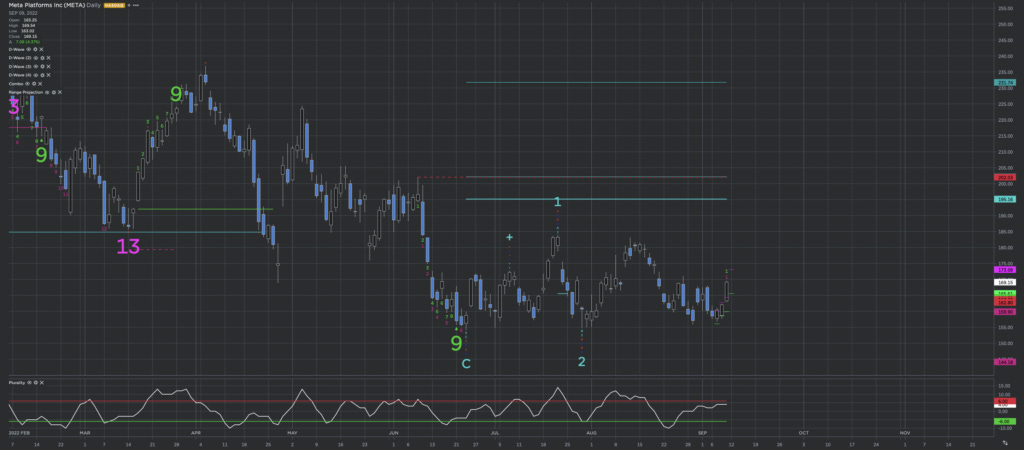The height and width of the screenshot is (450, 1024).
Task: Click the OCT date axis label
Action: pyautogui.click(x=803, y=432)
